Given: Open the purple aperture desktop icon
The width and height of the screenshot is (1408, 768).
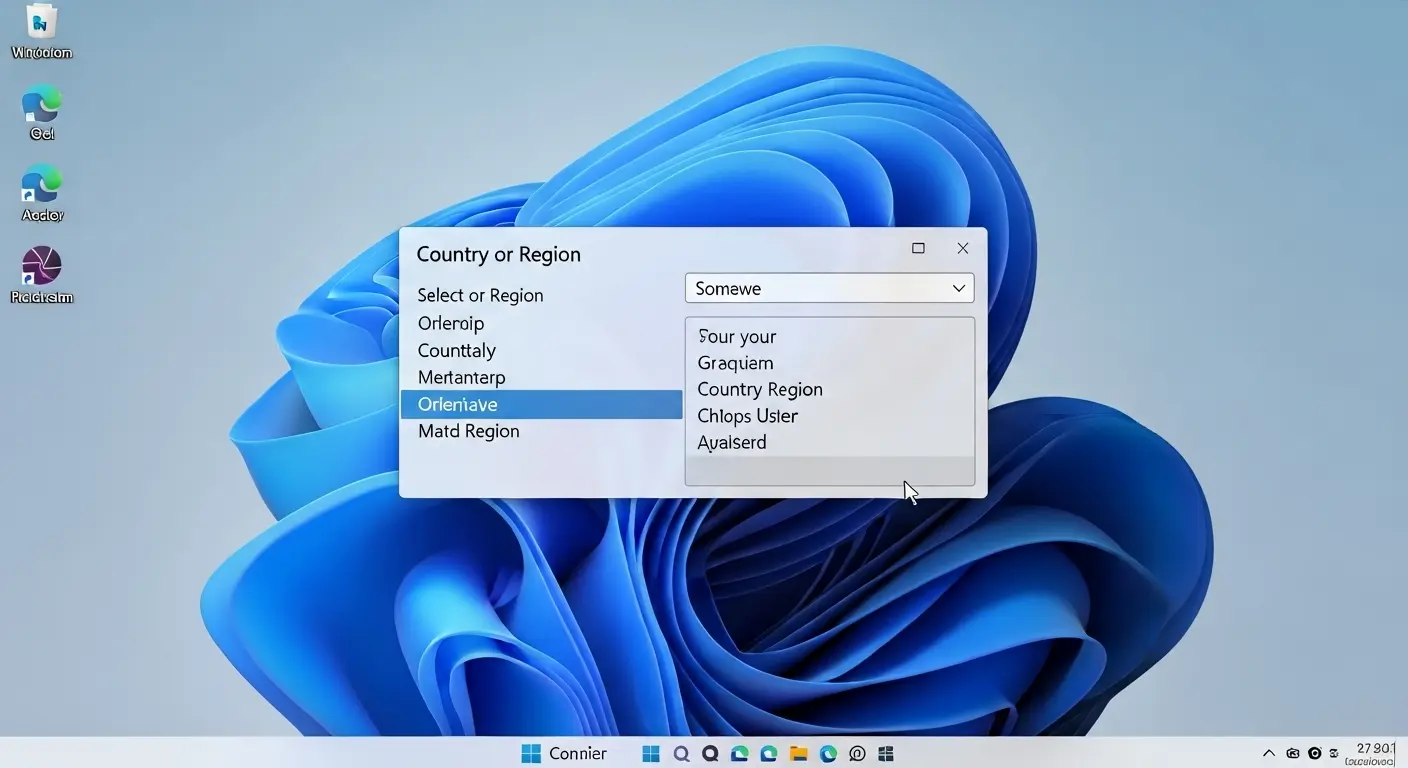Looking at the screenshot, I should [x=42, y=266].
